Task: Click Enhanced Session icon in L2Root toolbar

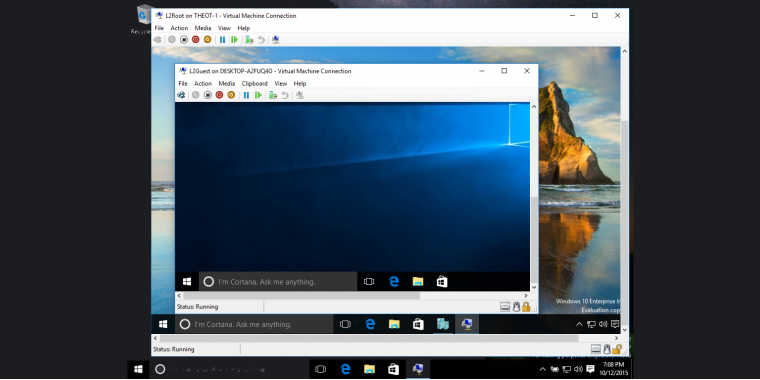Action: pyautogui.click(x=276, y=40)
